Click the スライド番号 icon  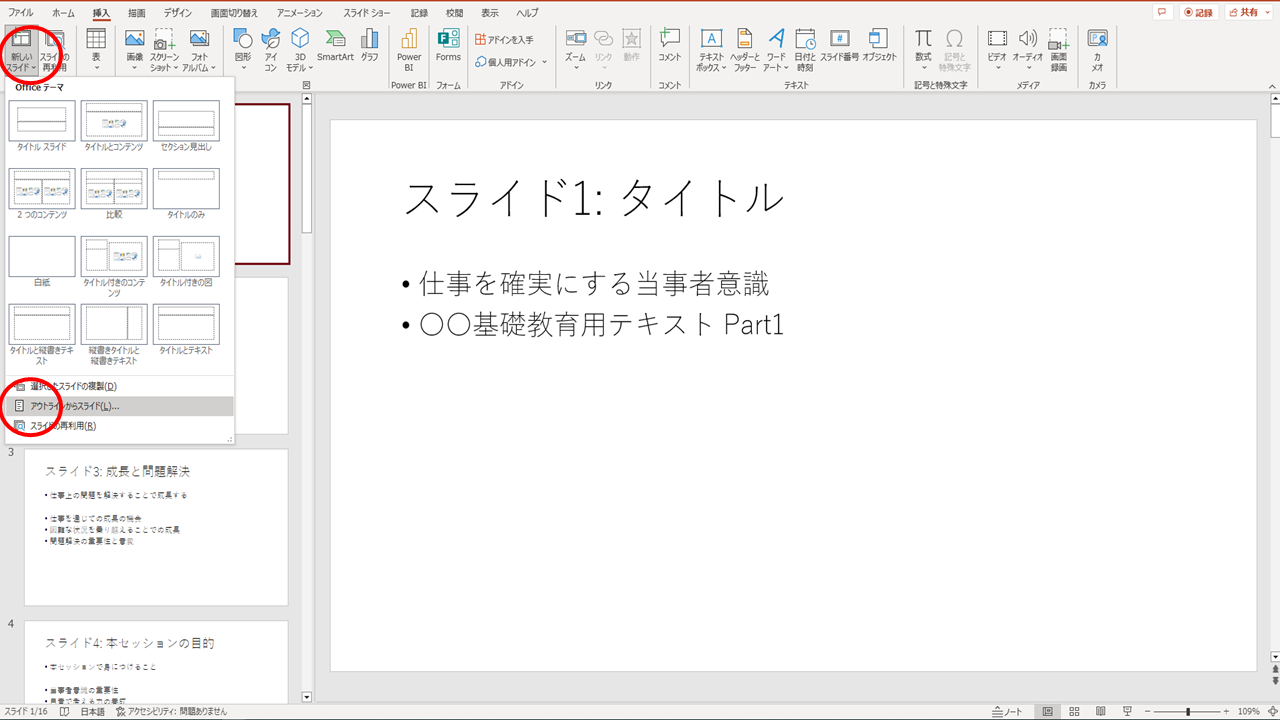pyautogui.click(x=840, y=46)
